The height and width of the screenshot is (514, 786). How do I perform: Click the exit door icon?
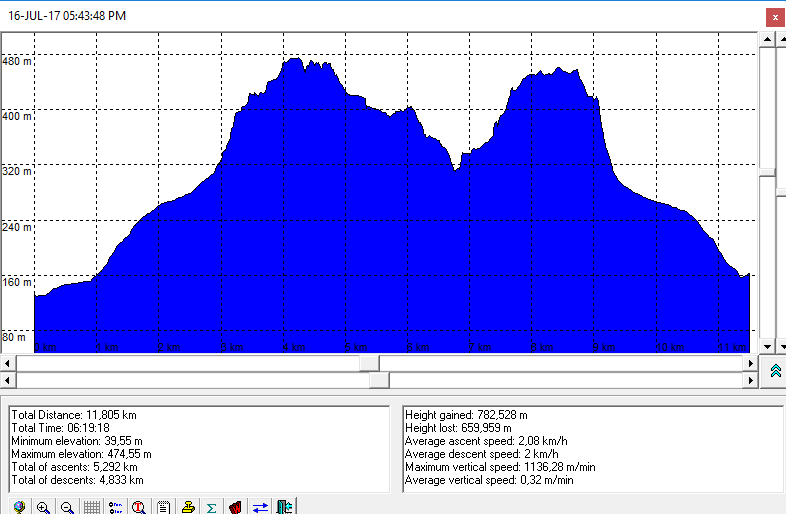tap(284, 507)
